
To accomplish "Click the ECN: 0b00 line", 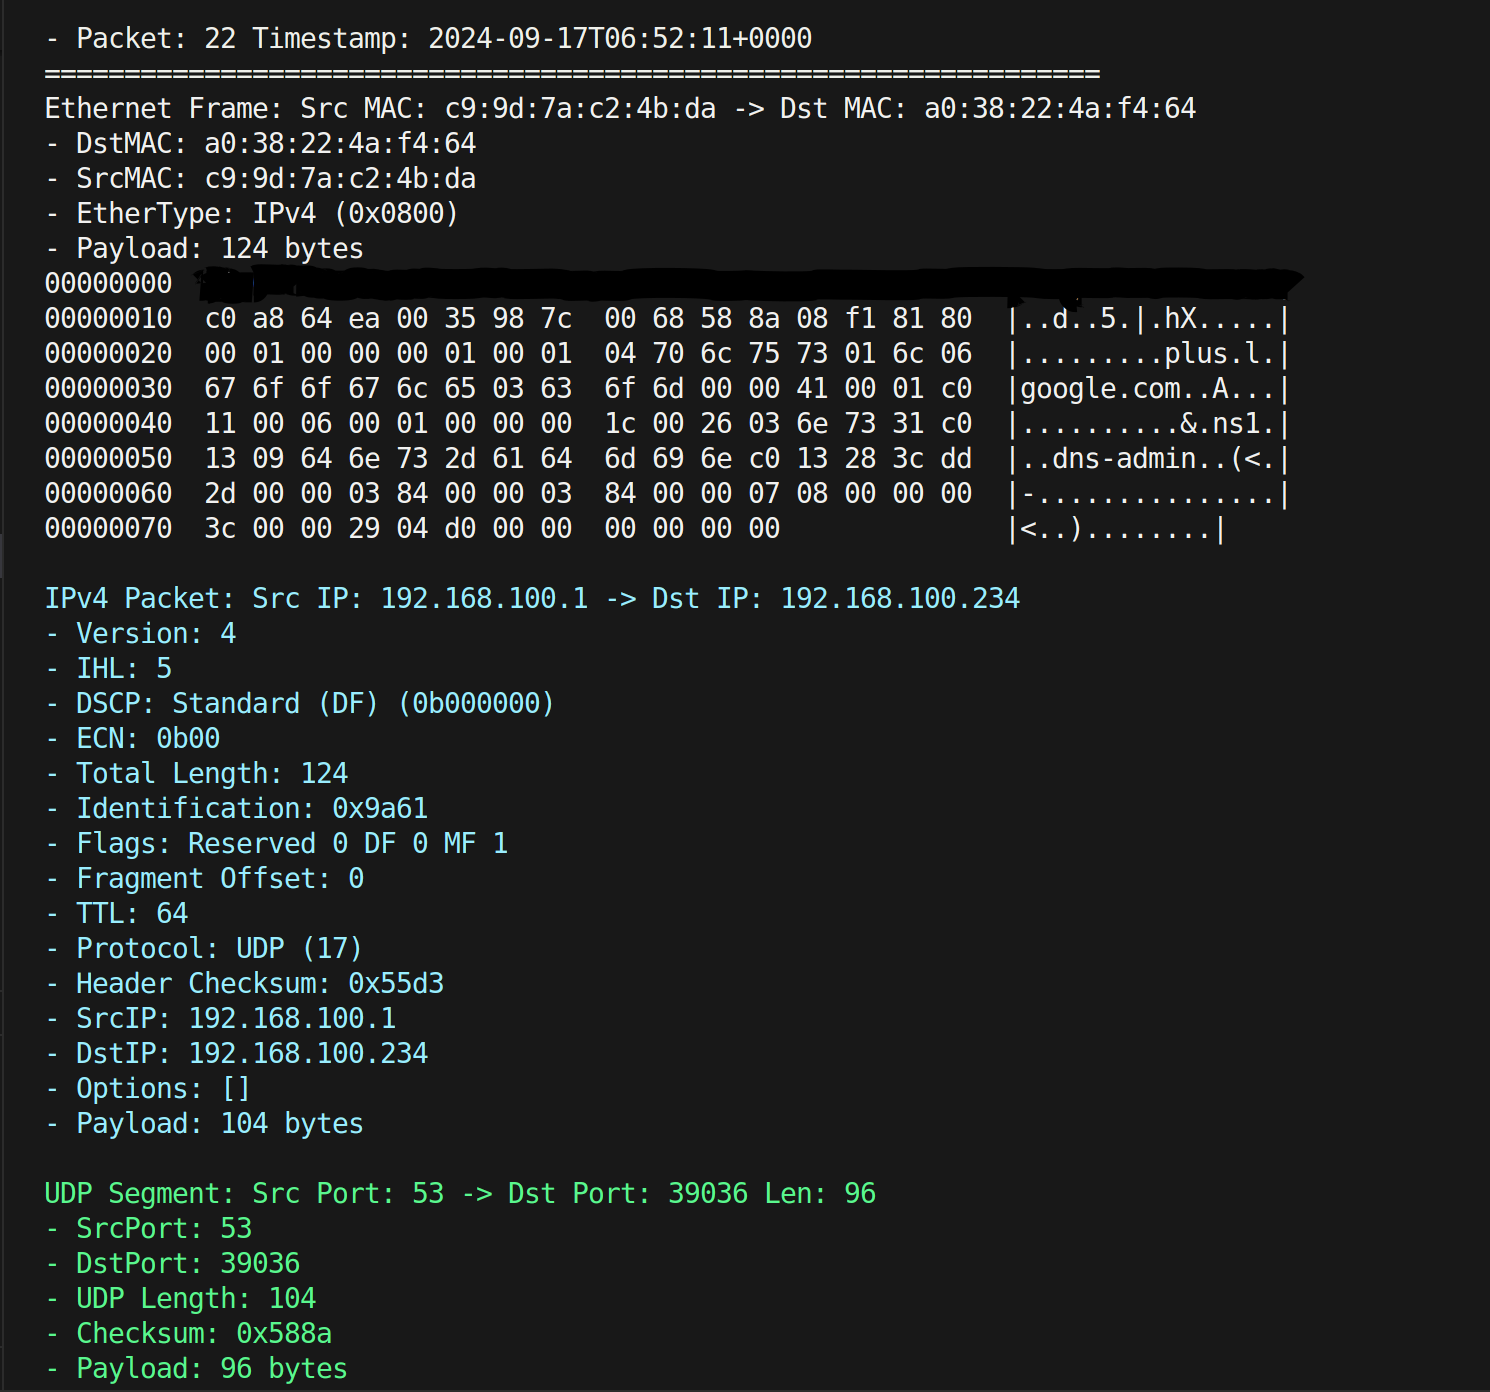I will click(x=133, y=739).
